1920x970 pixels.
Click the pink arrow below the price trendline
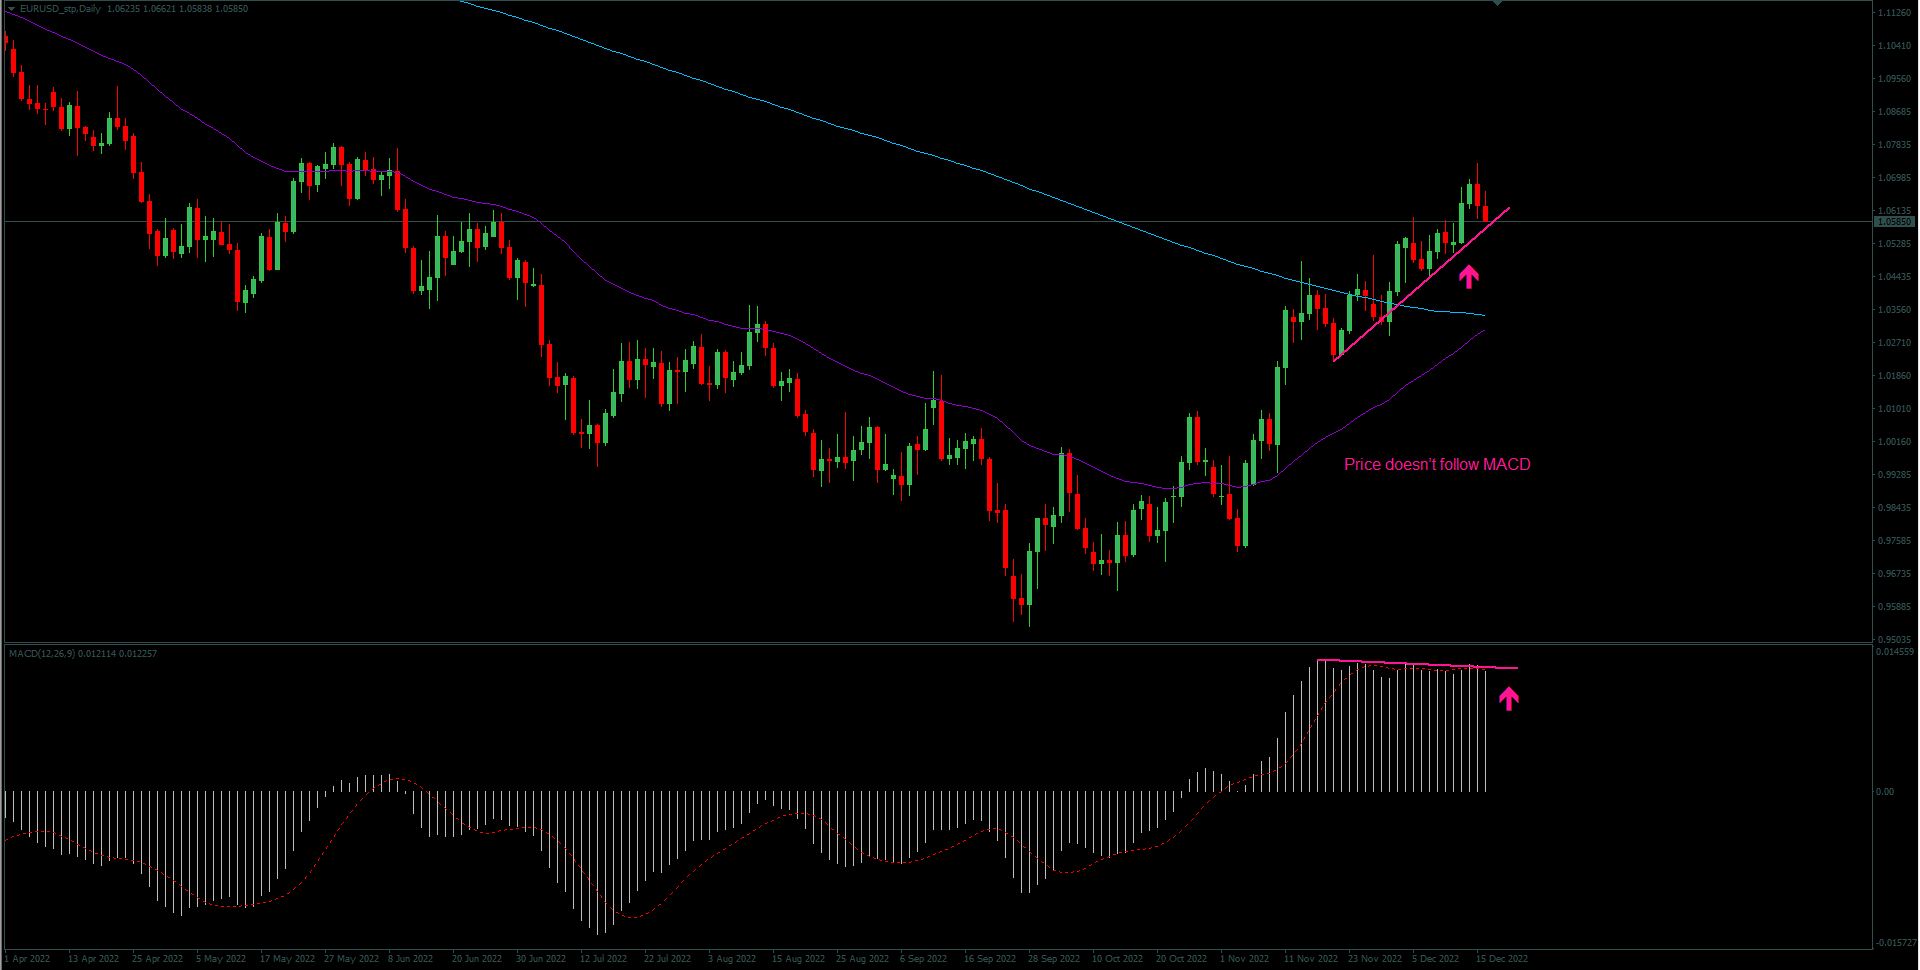pos(1468,276)
